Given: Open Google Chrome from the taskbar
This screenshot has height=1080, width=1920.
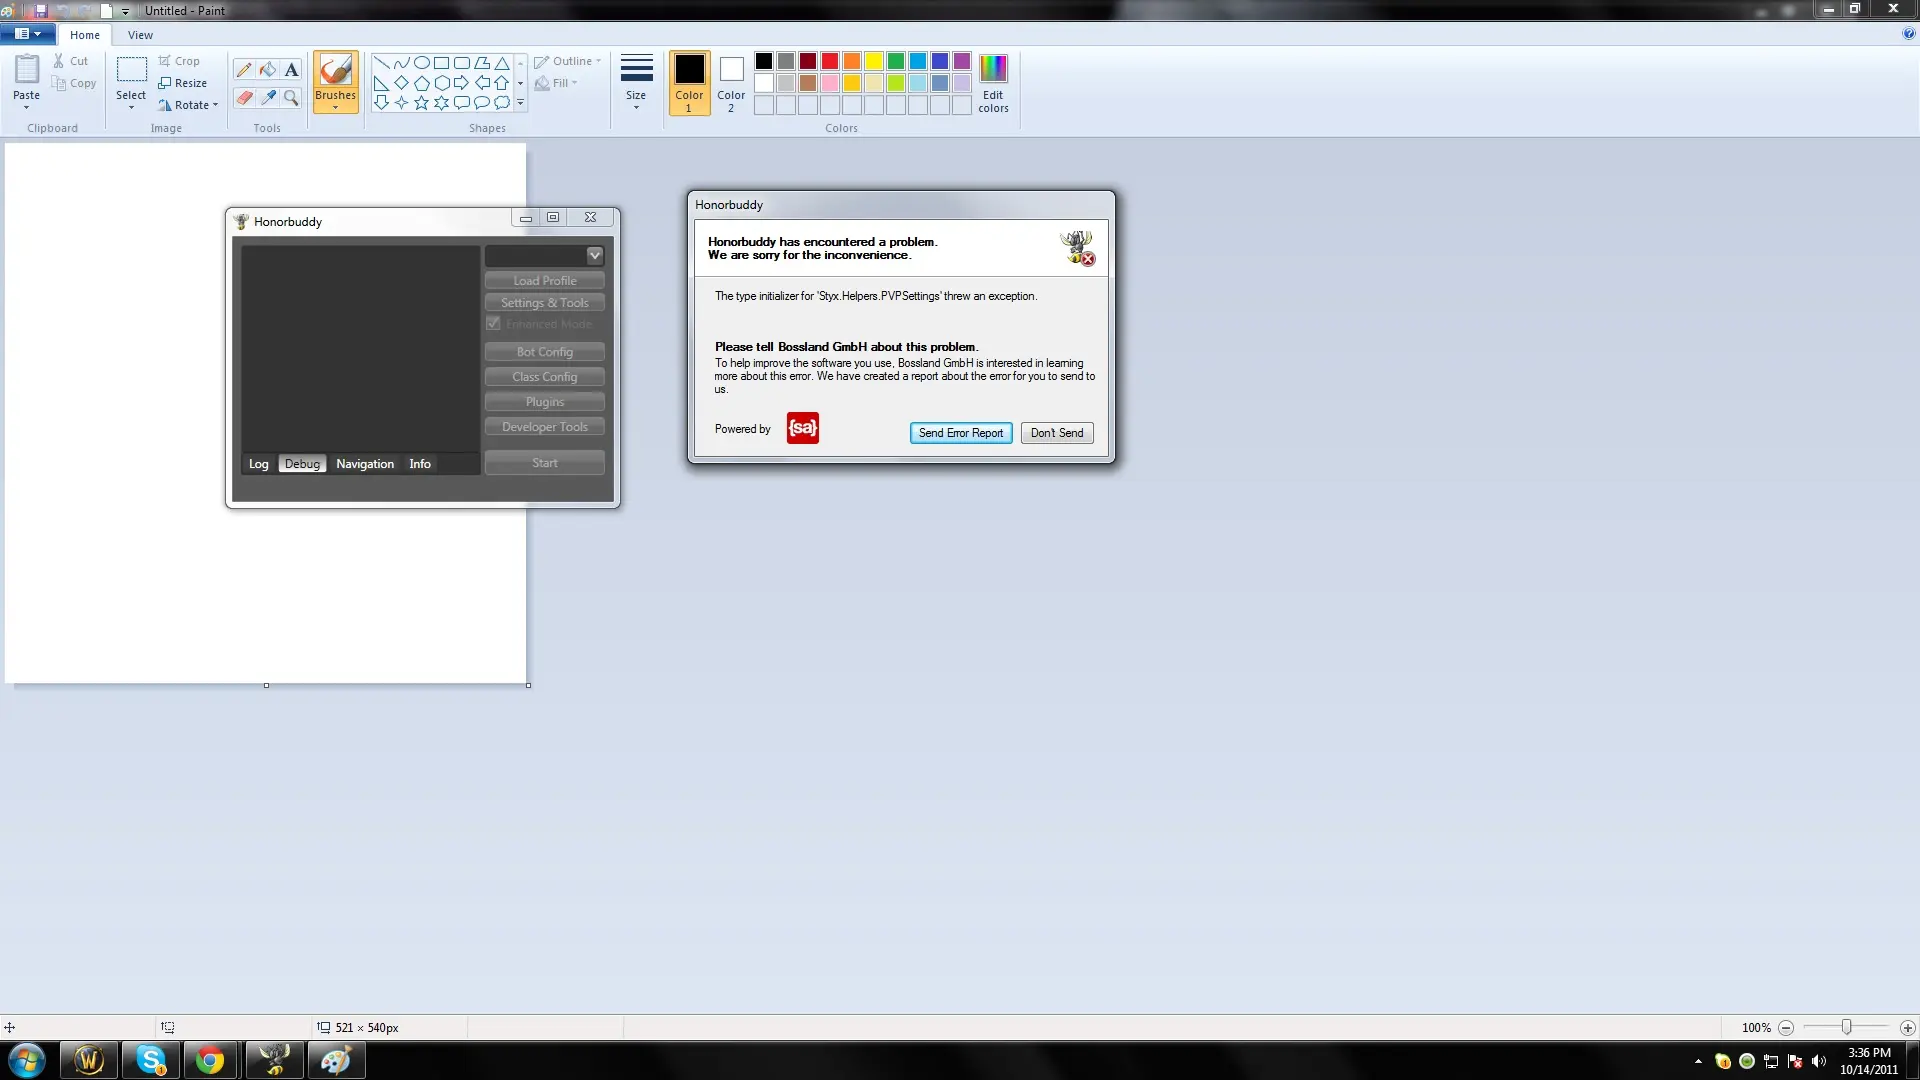Looking at the screenshot, I should pyautogui.click(x=210, y=1060).
